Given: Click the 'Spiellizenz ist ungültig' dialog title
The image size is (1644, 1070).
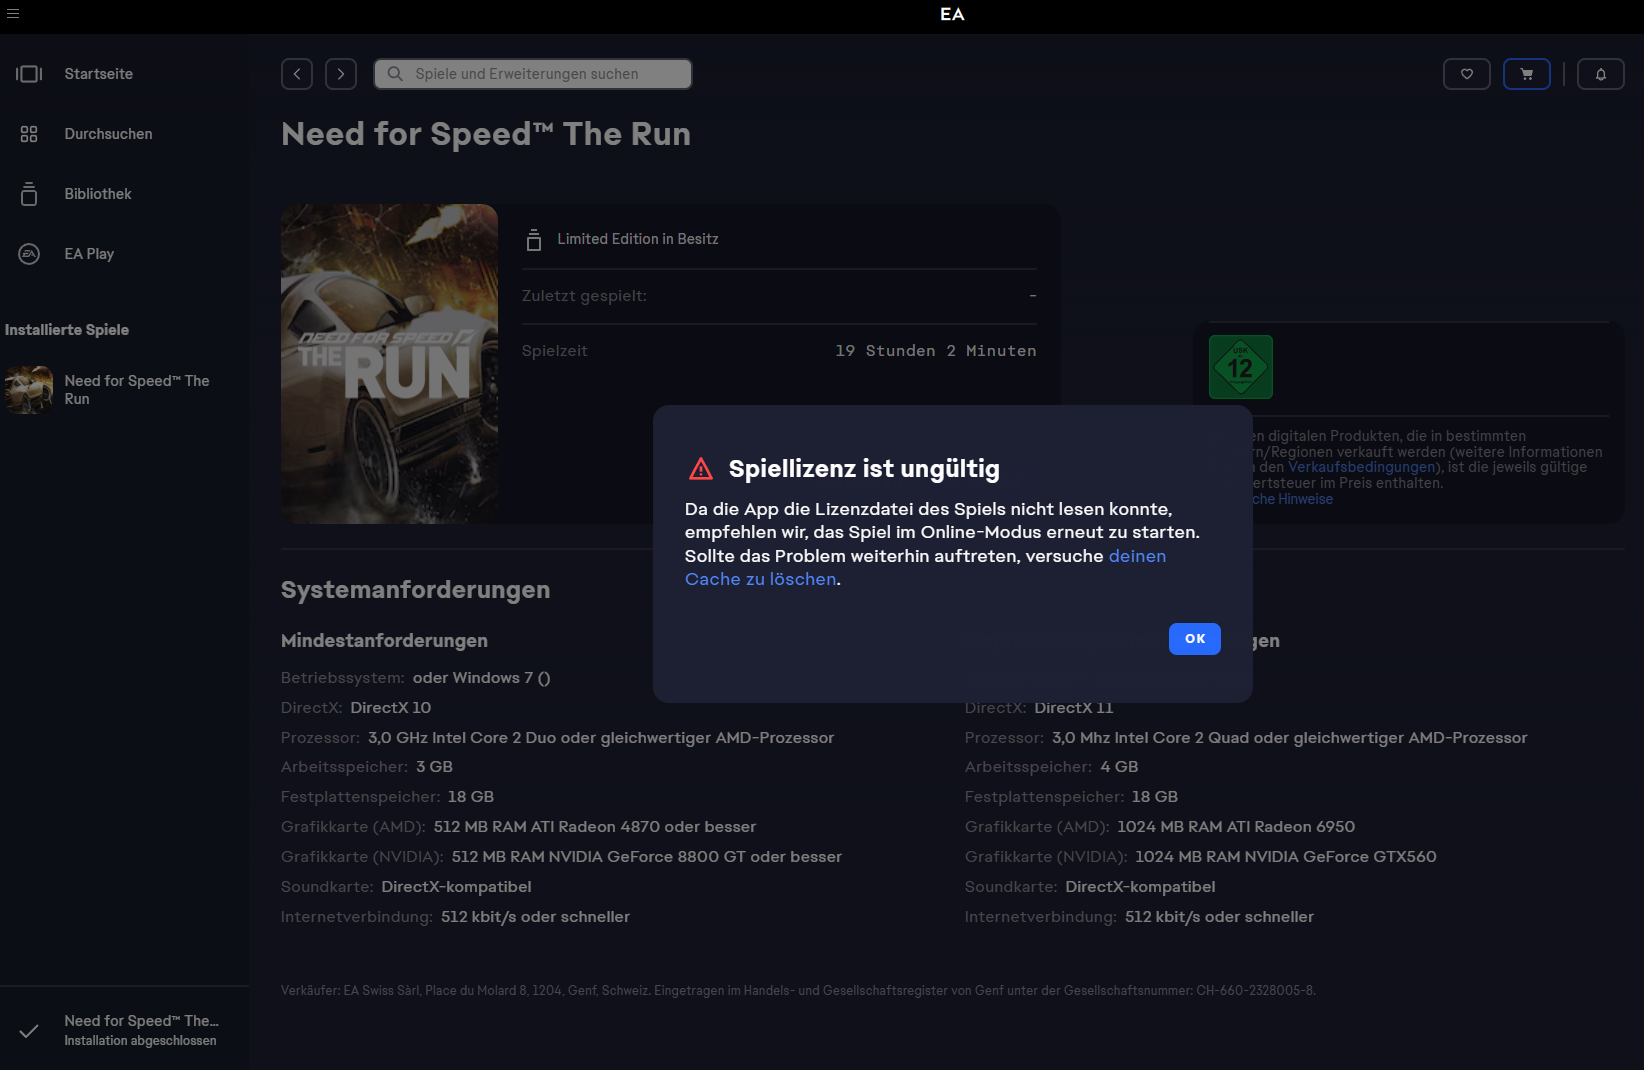Looking at the screenshot, I should (865, 469).
